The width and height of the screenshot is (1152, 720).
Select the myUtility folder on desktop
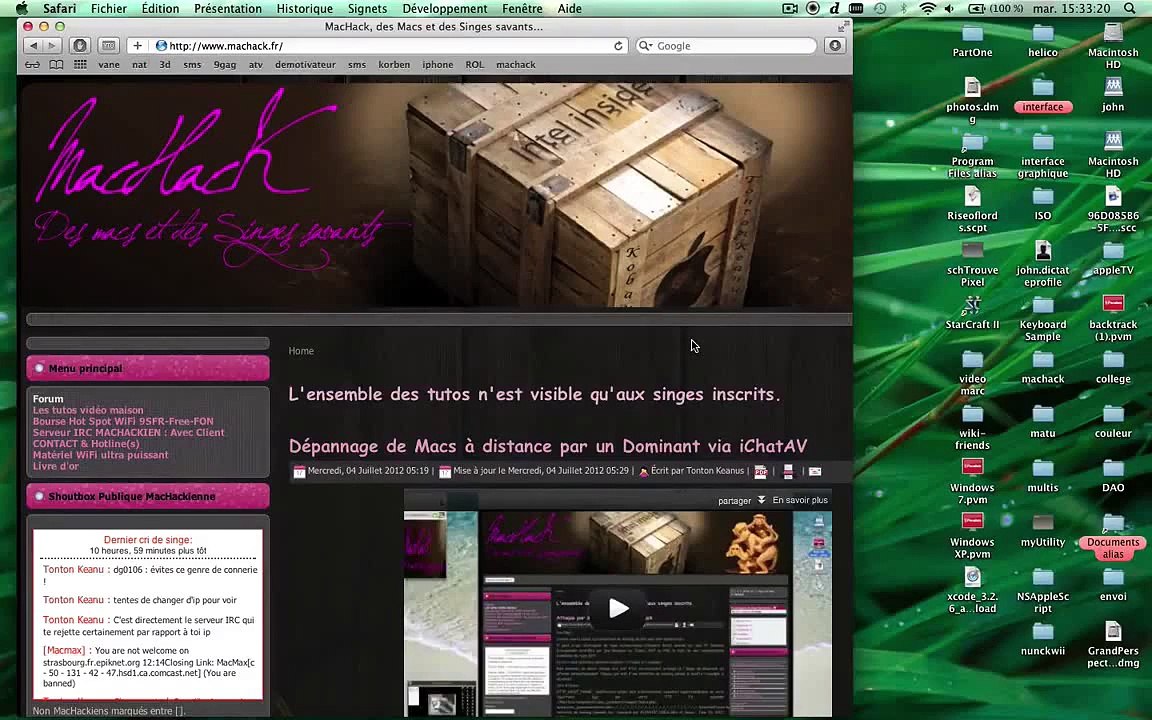point(1043,529)
